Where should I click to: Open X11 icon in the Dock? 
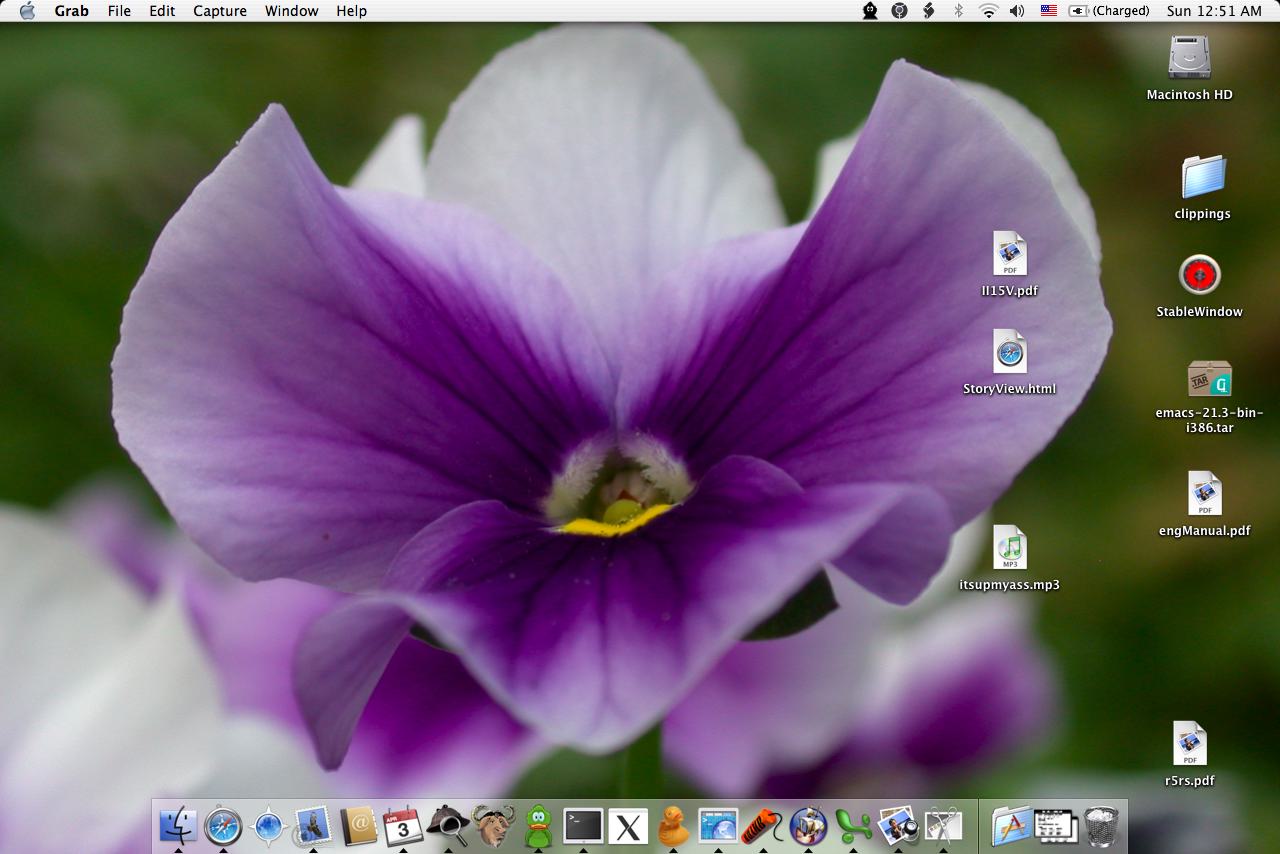[628, 826]
